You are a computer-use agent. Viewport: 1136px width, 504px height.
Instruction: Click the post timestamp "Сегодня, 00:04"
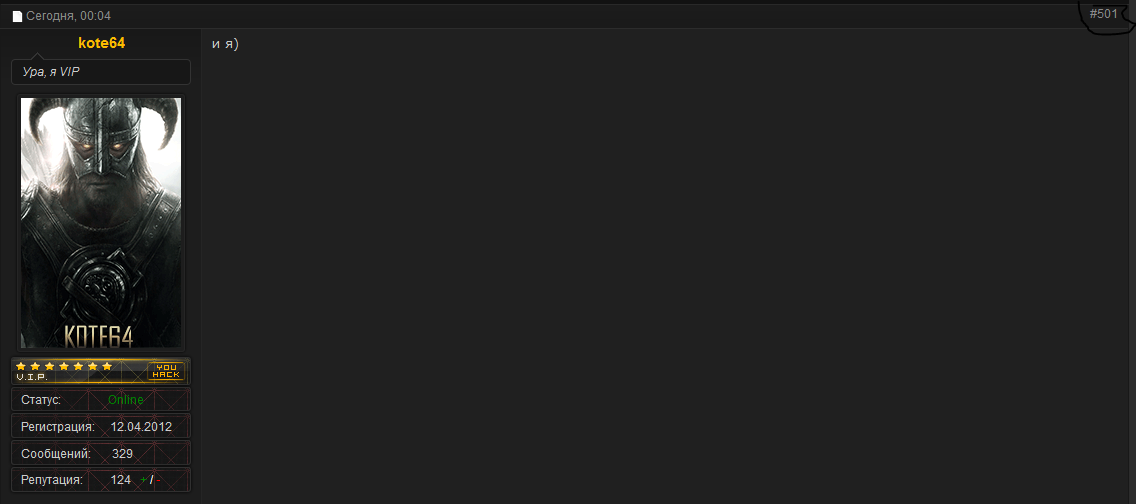pos(69,16)
